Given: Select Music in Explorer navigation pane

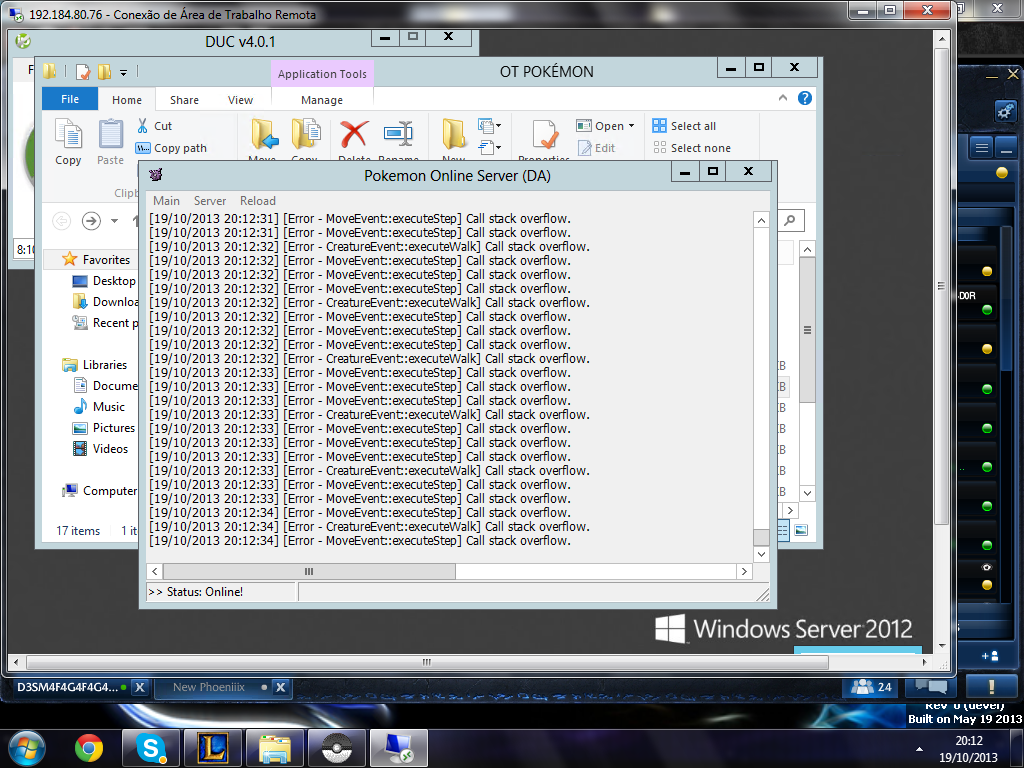Looking at the screenshot, I should tap(99, 407).
